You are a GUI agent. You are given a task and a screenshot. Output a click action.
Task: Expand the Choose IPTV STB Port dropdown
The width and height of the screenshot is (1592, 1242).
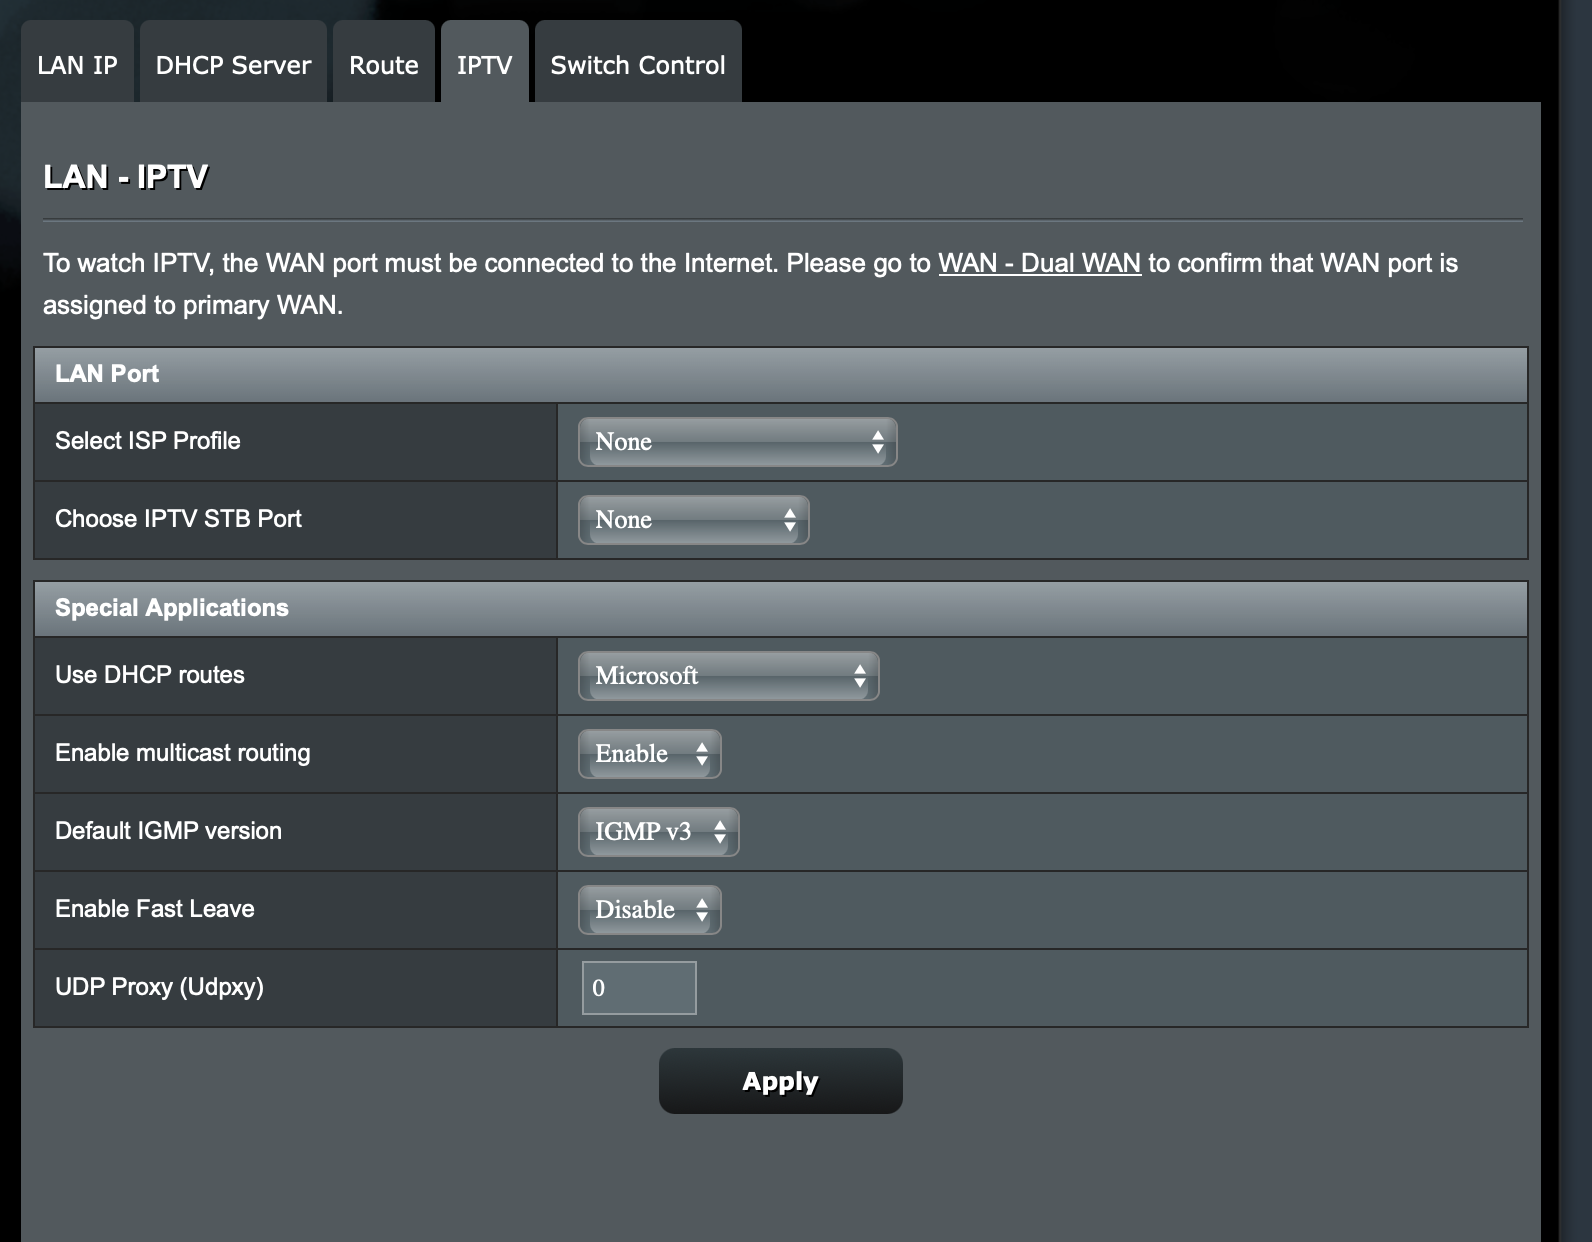694,520
